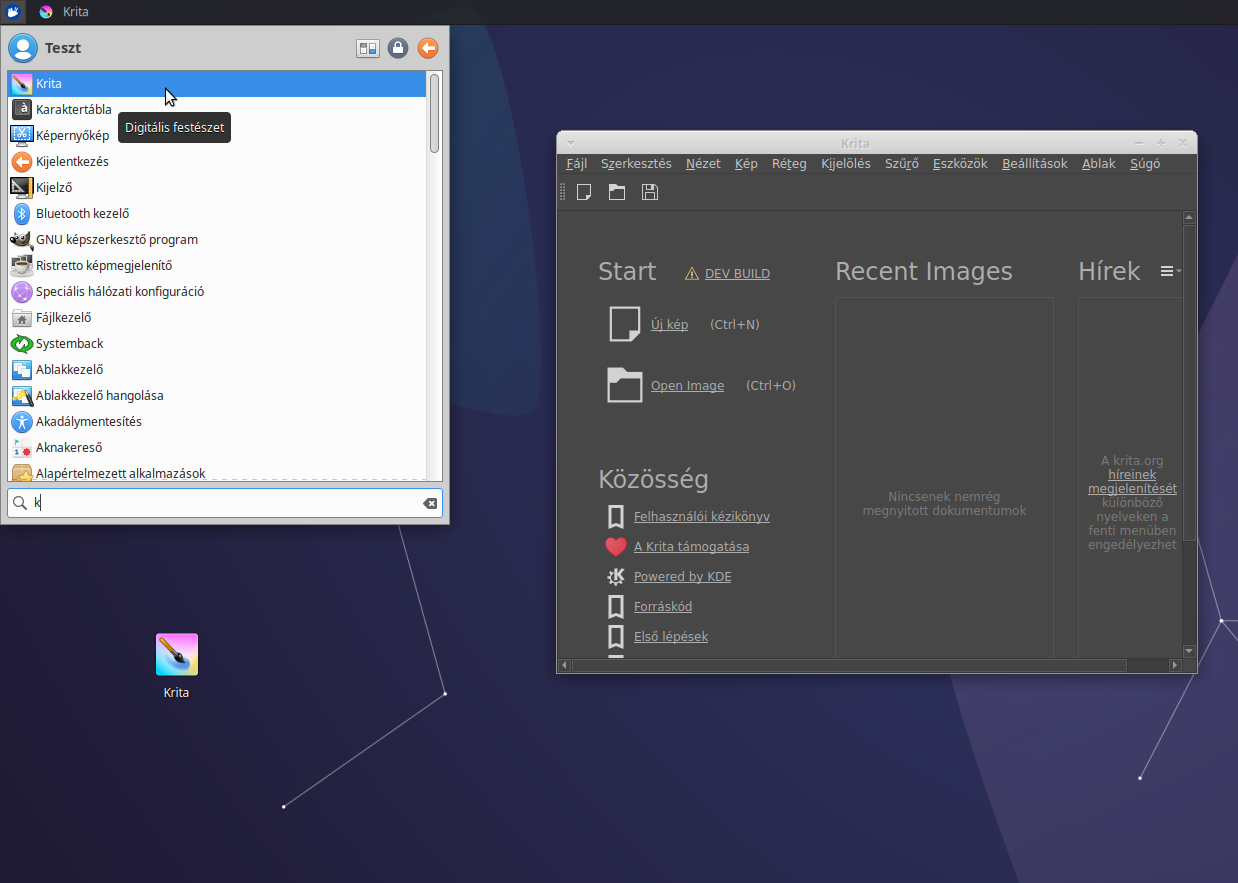Open the Fájl menu

click(x=577, y=164)
